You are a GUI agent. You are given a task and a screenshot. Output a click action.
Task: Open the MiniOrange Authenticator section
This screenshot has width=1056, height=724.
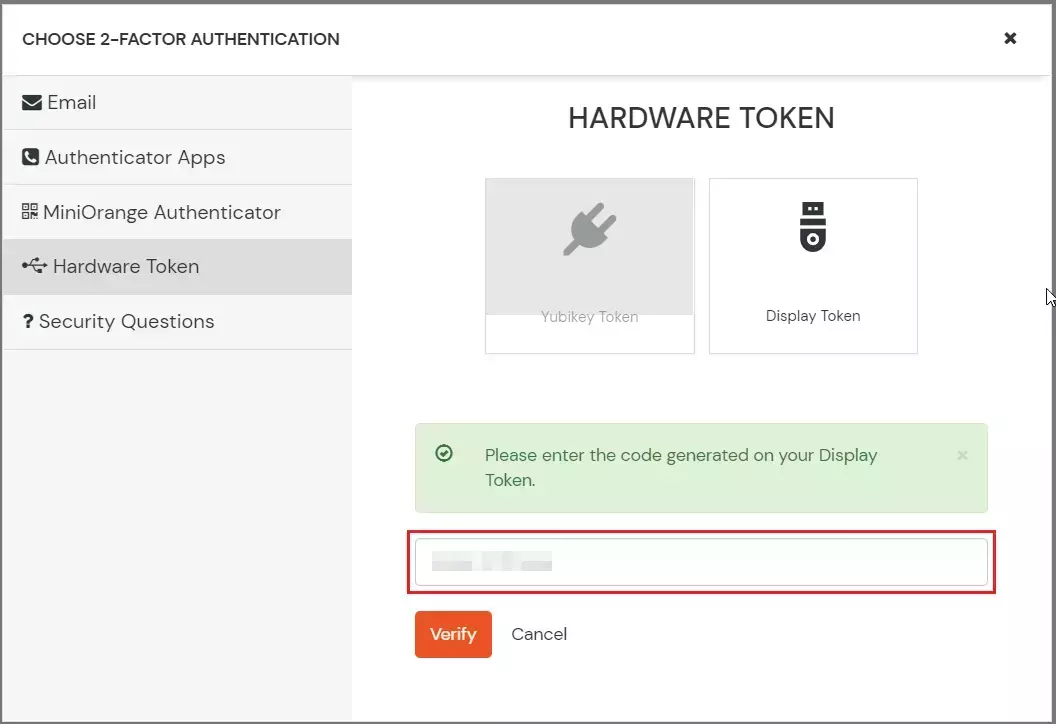pos(160,212)
